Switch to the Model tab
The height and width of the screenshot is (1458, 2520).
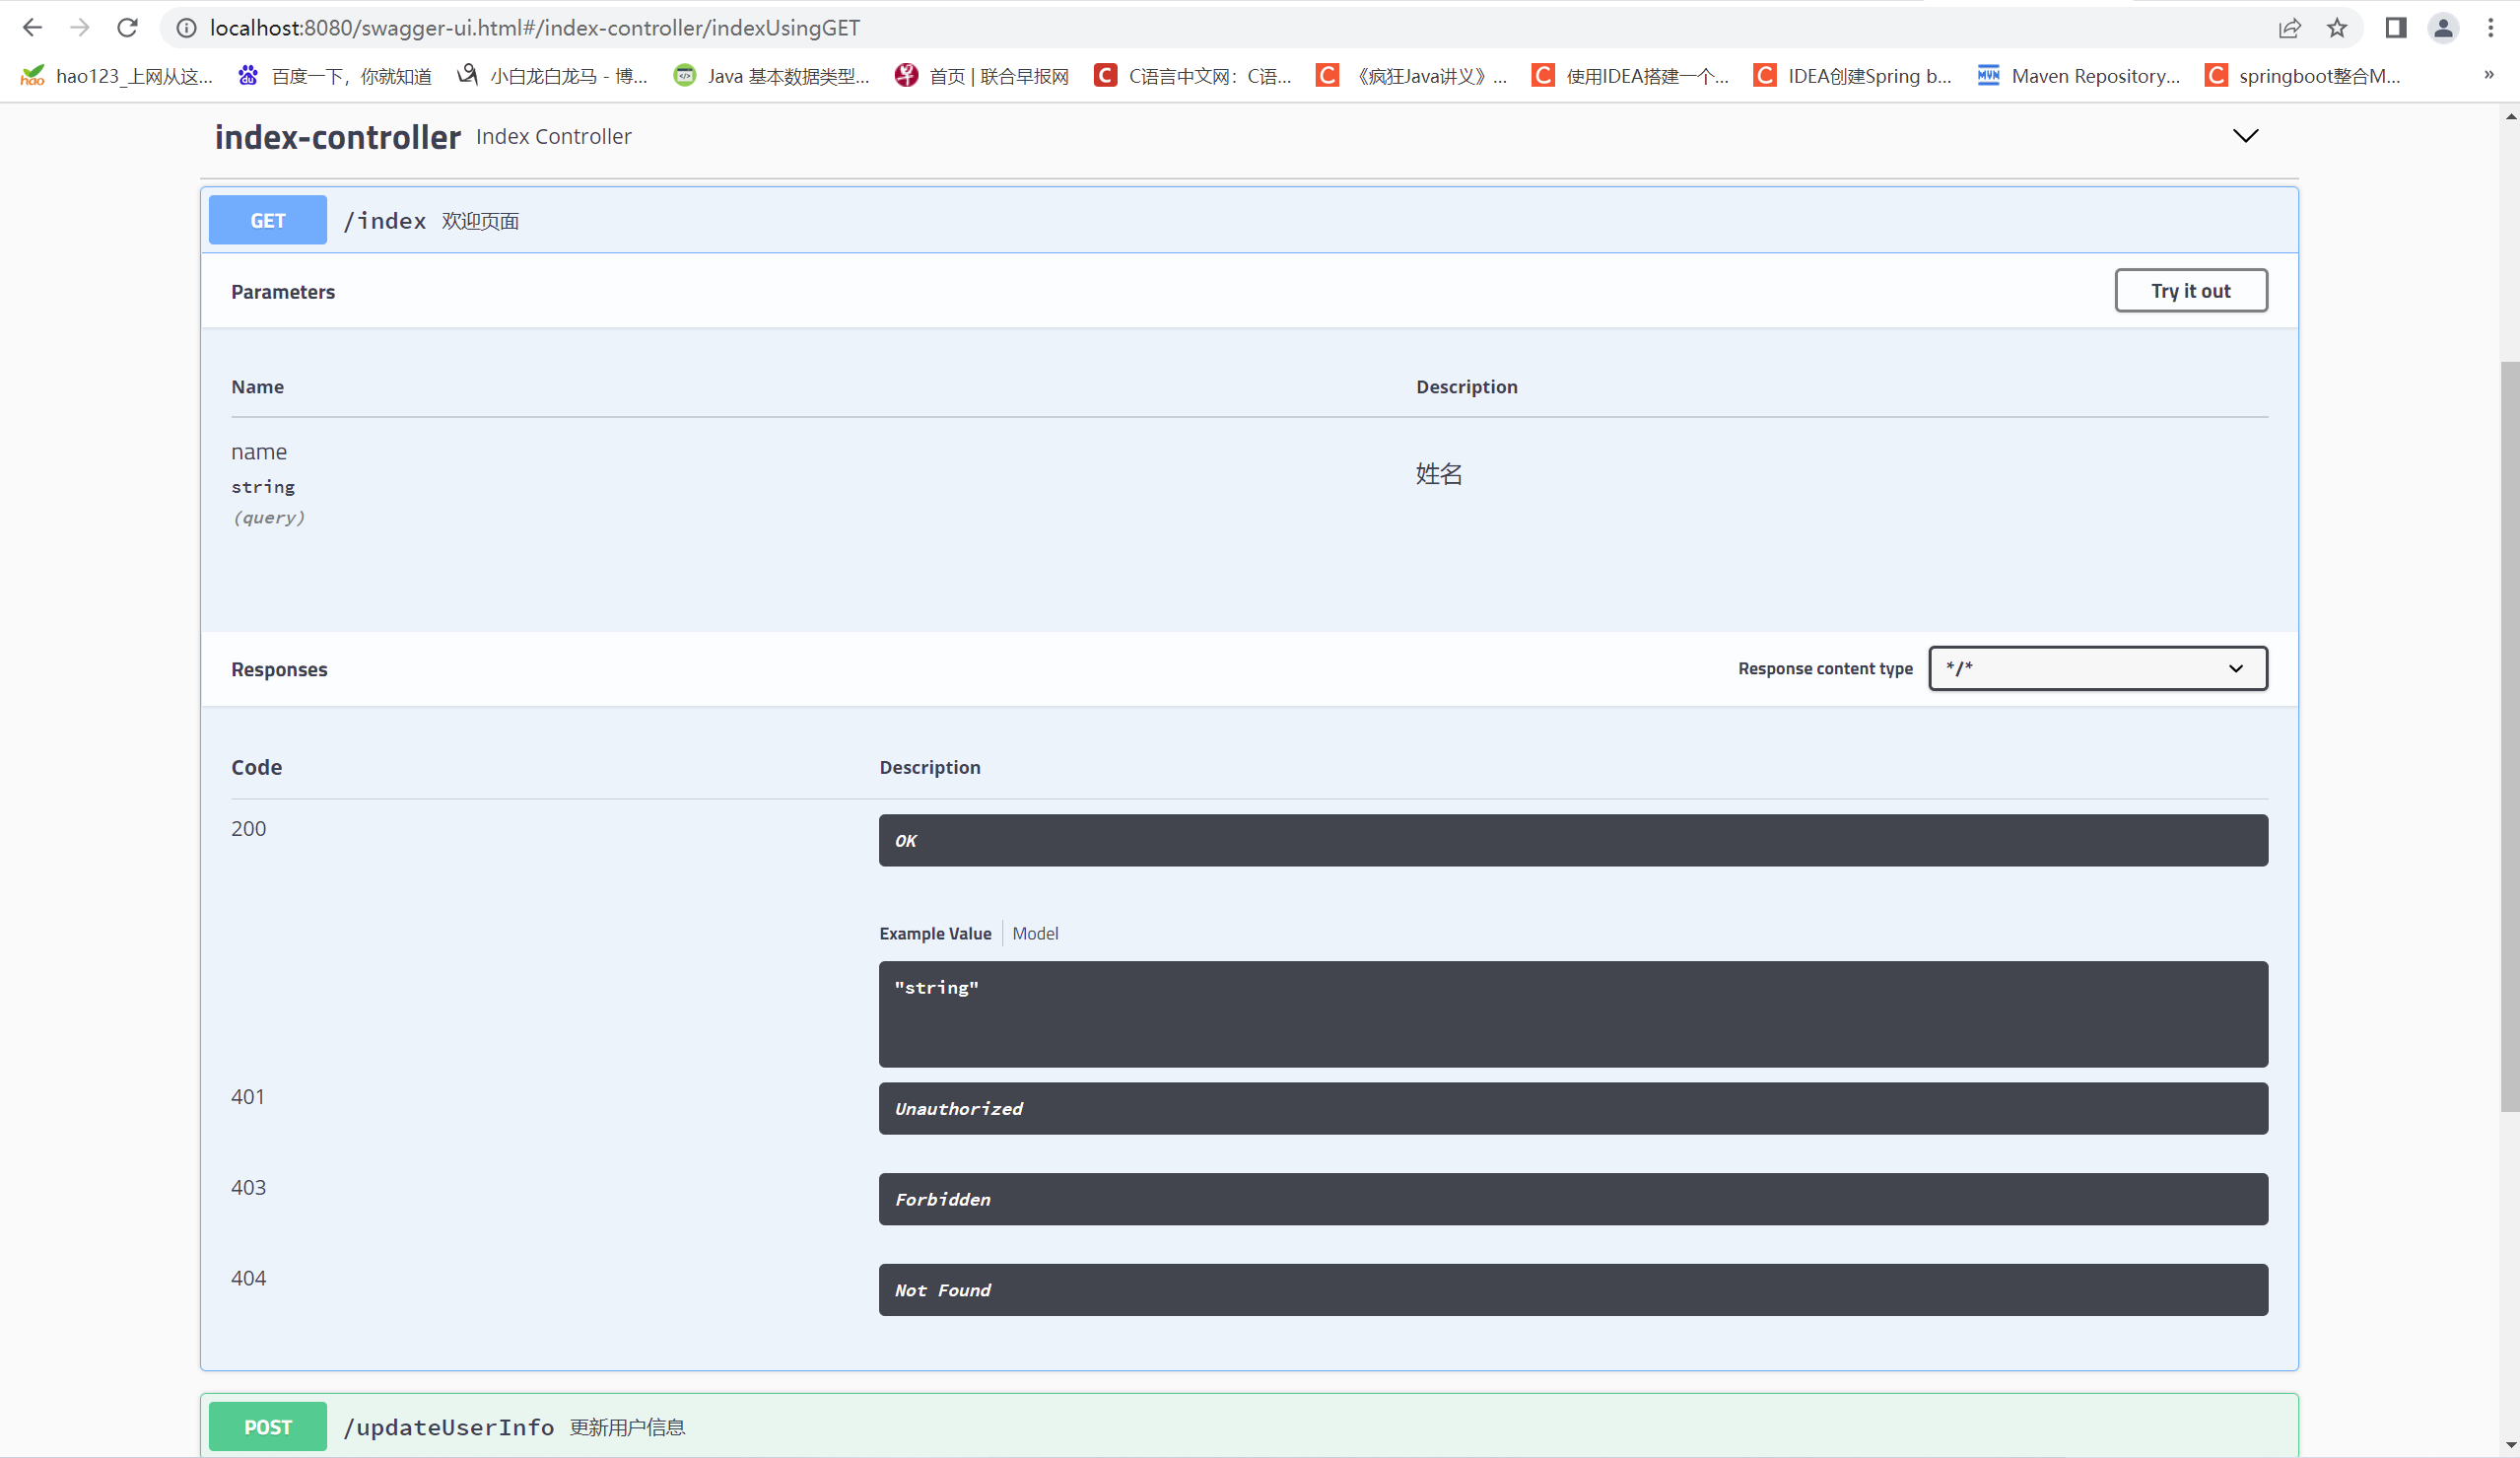point(1035,933)
